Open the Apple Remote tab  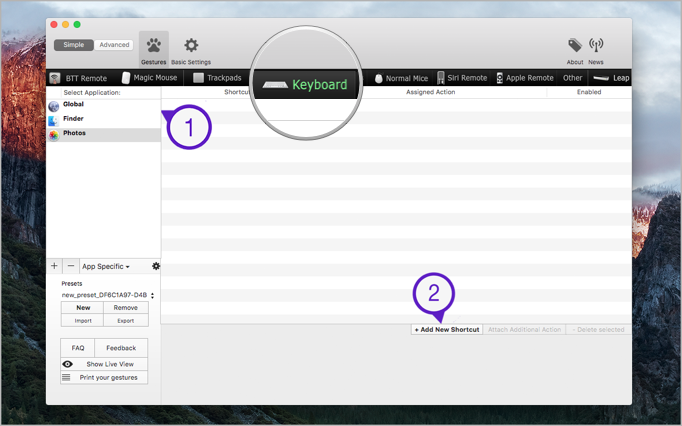tap(525, 78)
